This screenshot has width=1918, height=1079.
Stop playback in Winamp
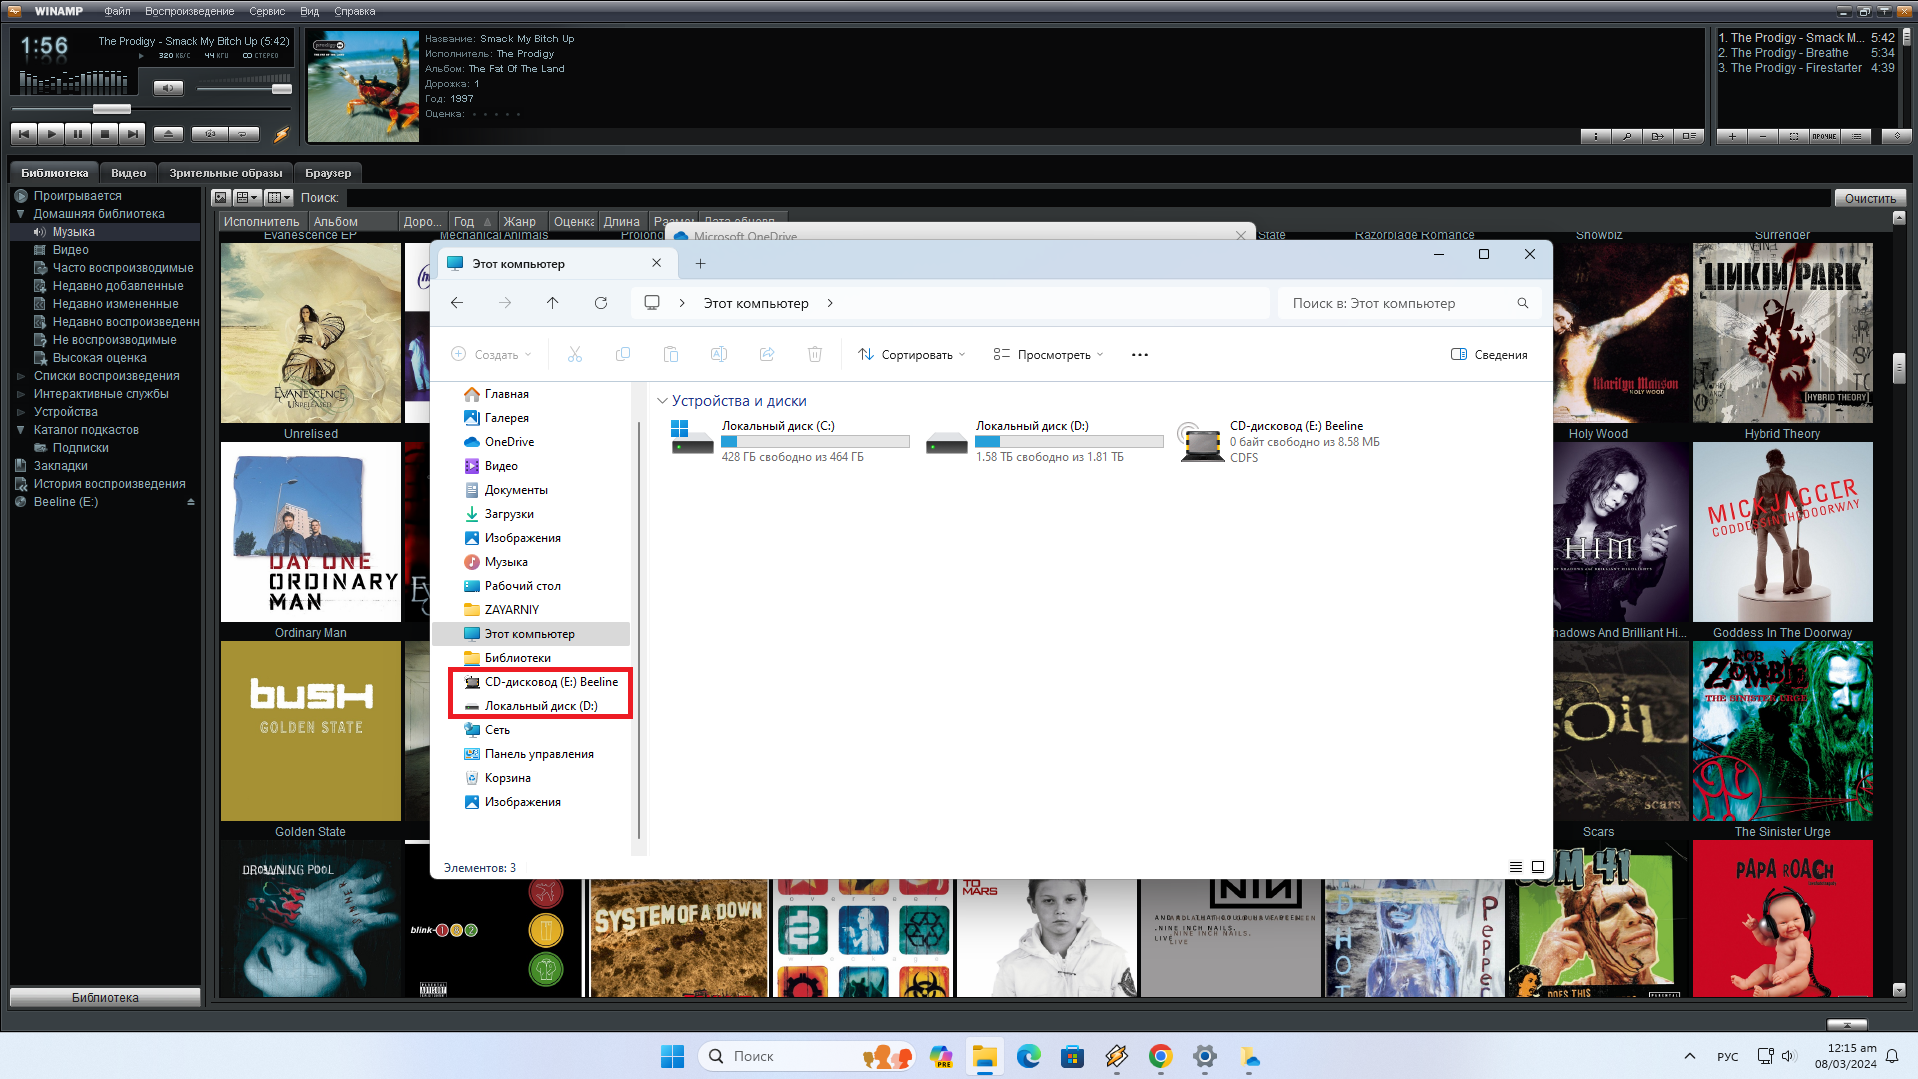[x=105, y=133]
